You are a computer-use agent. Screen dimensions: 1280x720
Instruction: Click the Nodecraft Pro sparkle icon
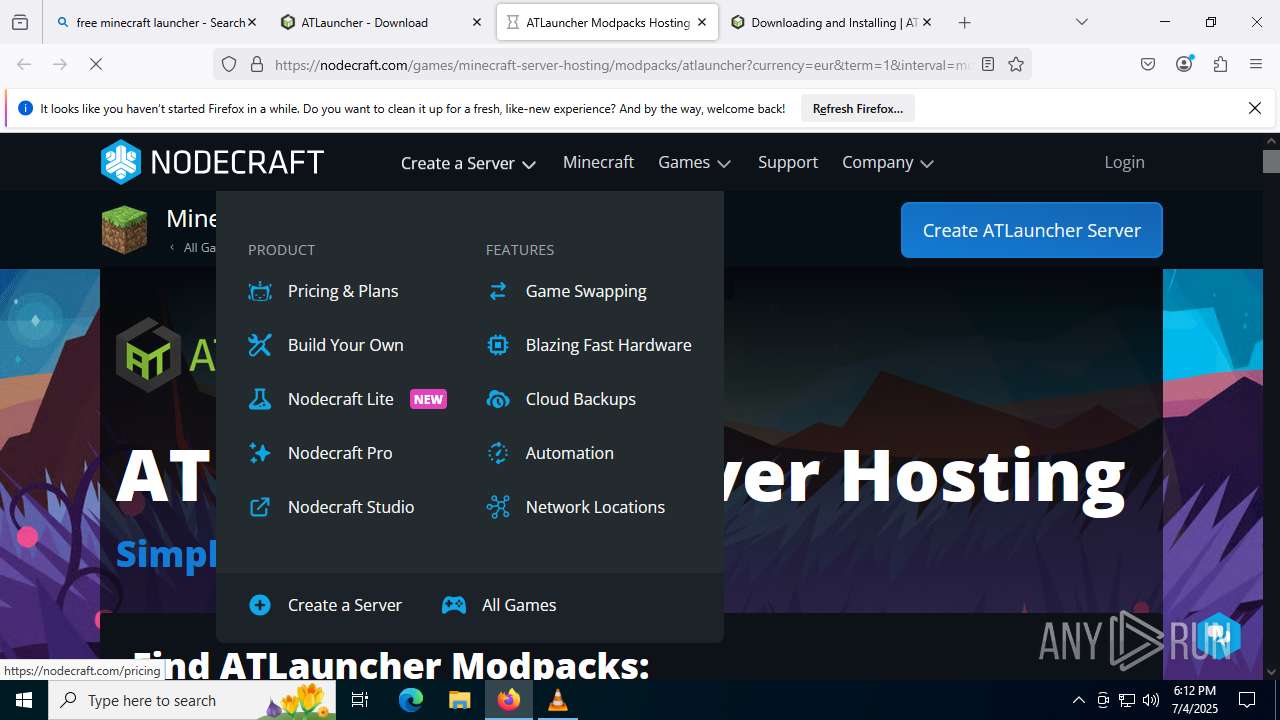[260, 453]
